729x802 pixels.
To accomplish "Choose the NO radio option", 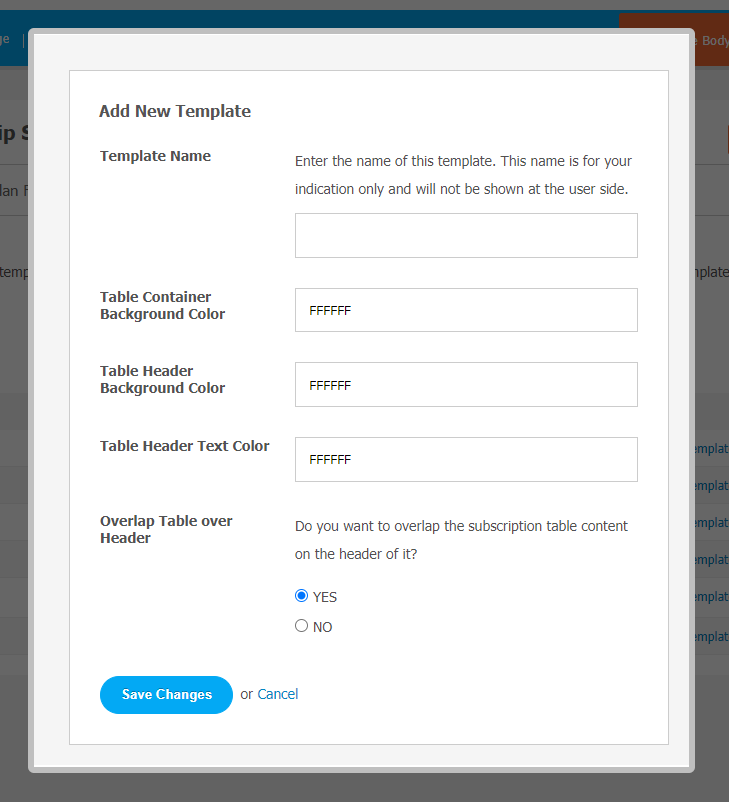I will pyautogui.click(x=301, y=626).
